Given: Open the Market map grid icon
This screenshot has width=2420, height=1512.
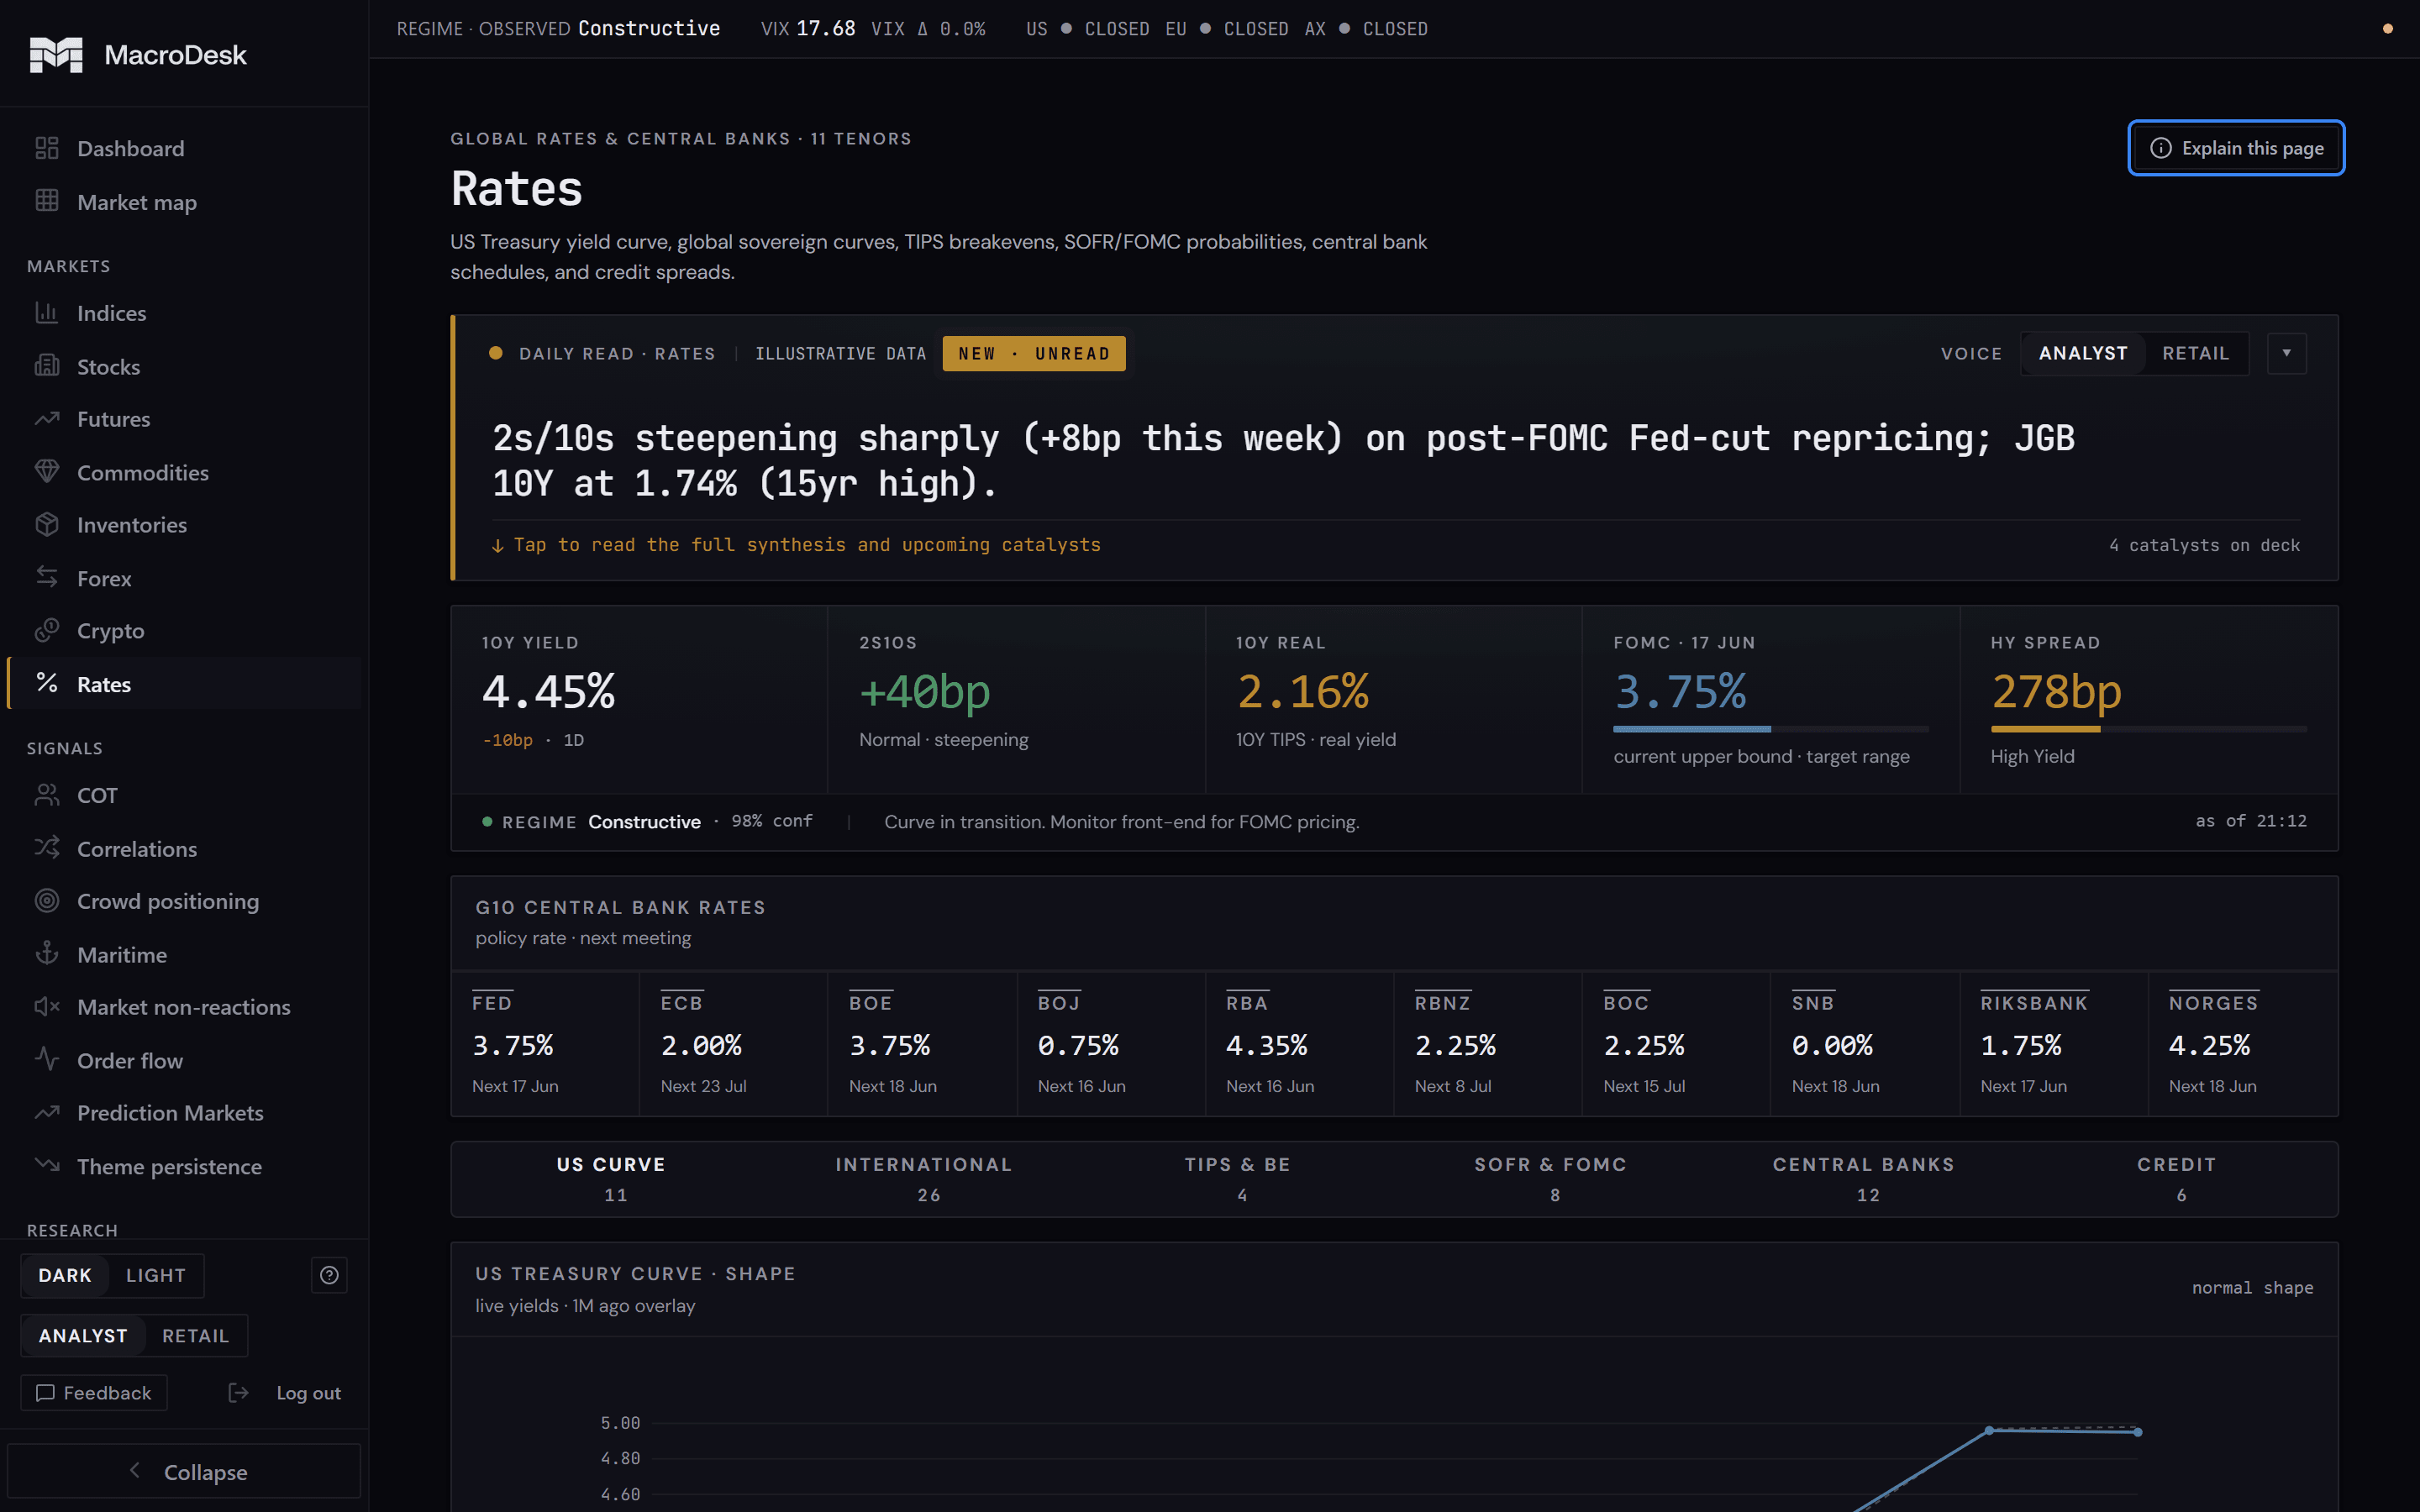Looking at the screenshot, I should pos(47,201).
